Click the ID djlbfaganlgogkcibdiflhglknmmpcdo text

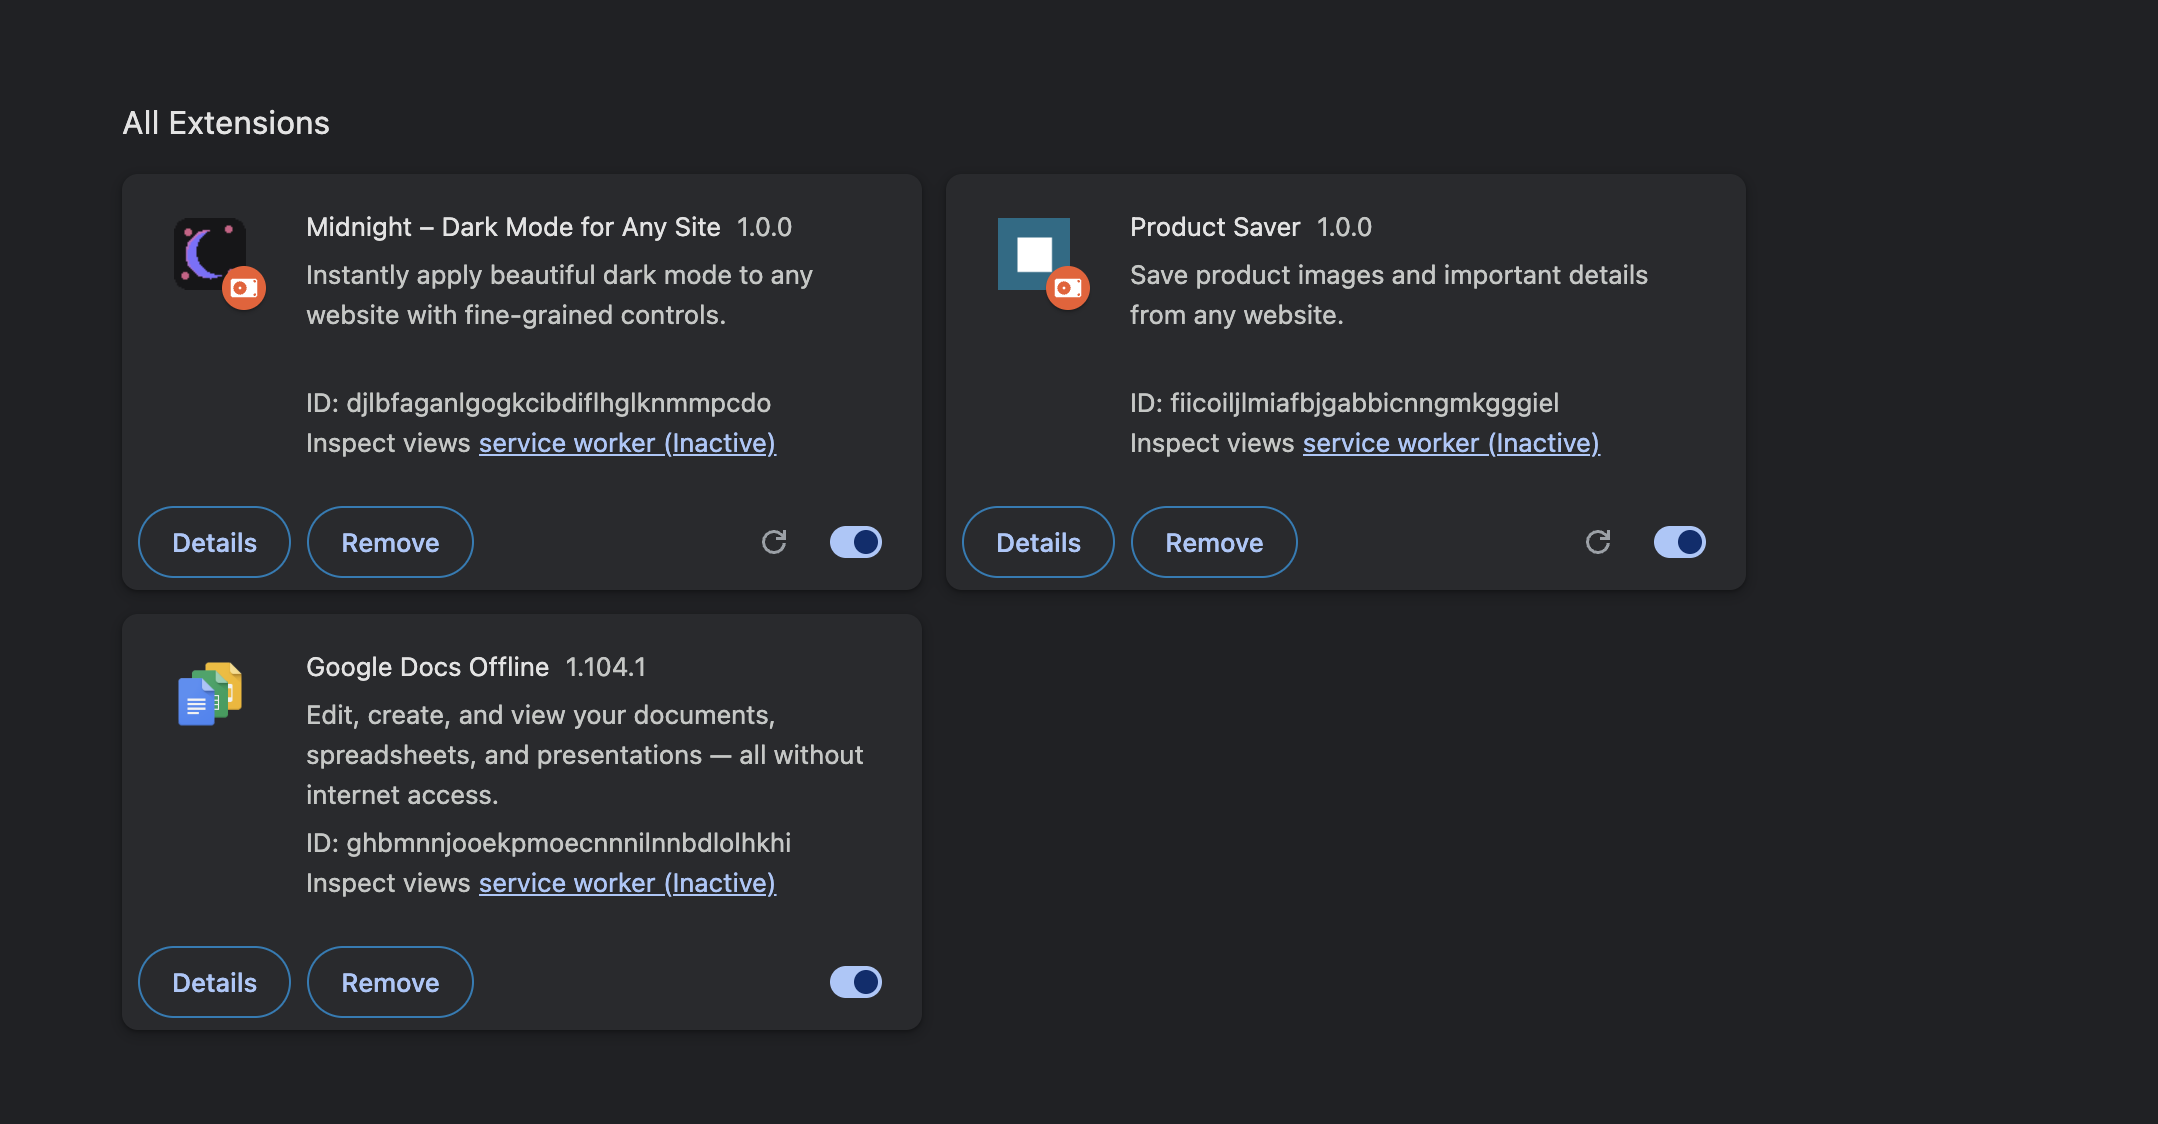(x=538, y=403)
